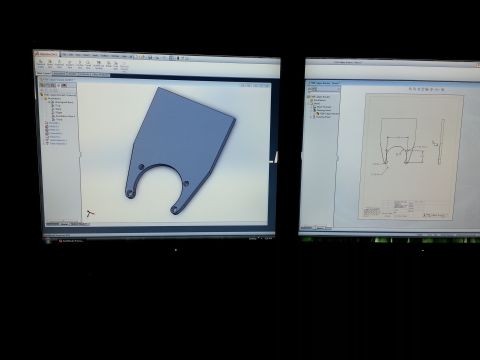Select the slotted hole at the left arm's tip
This screenshot has width=480, height=360.
pyautogui.click(x=131, y=193)
